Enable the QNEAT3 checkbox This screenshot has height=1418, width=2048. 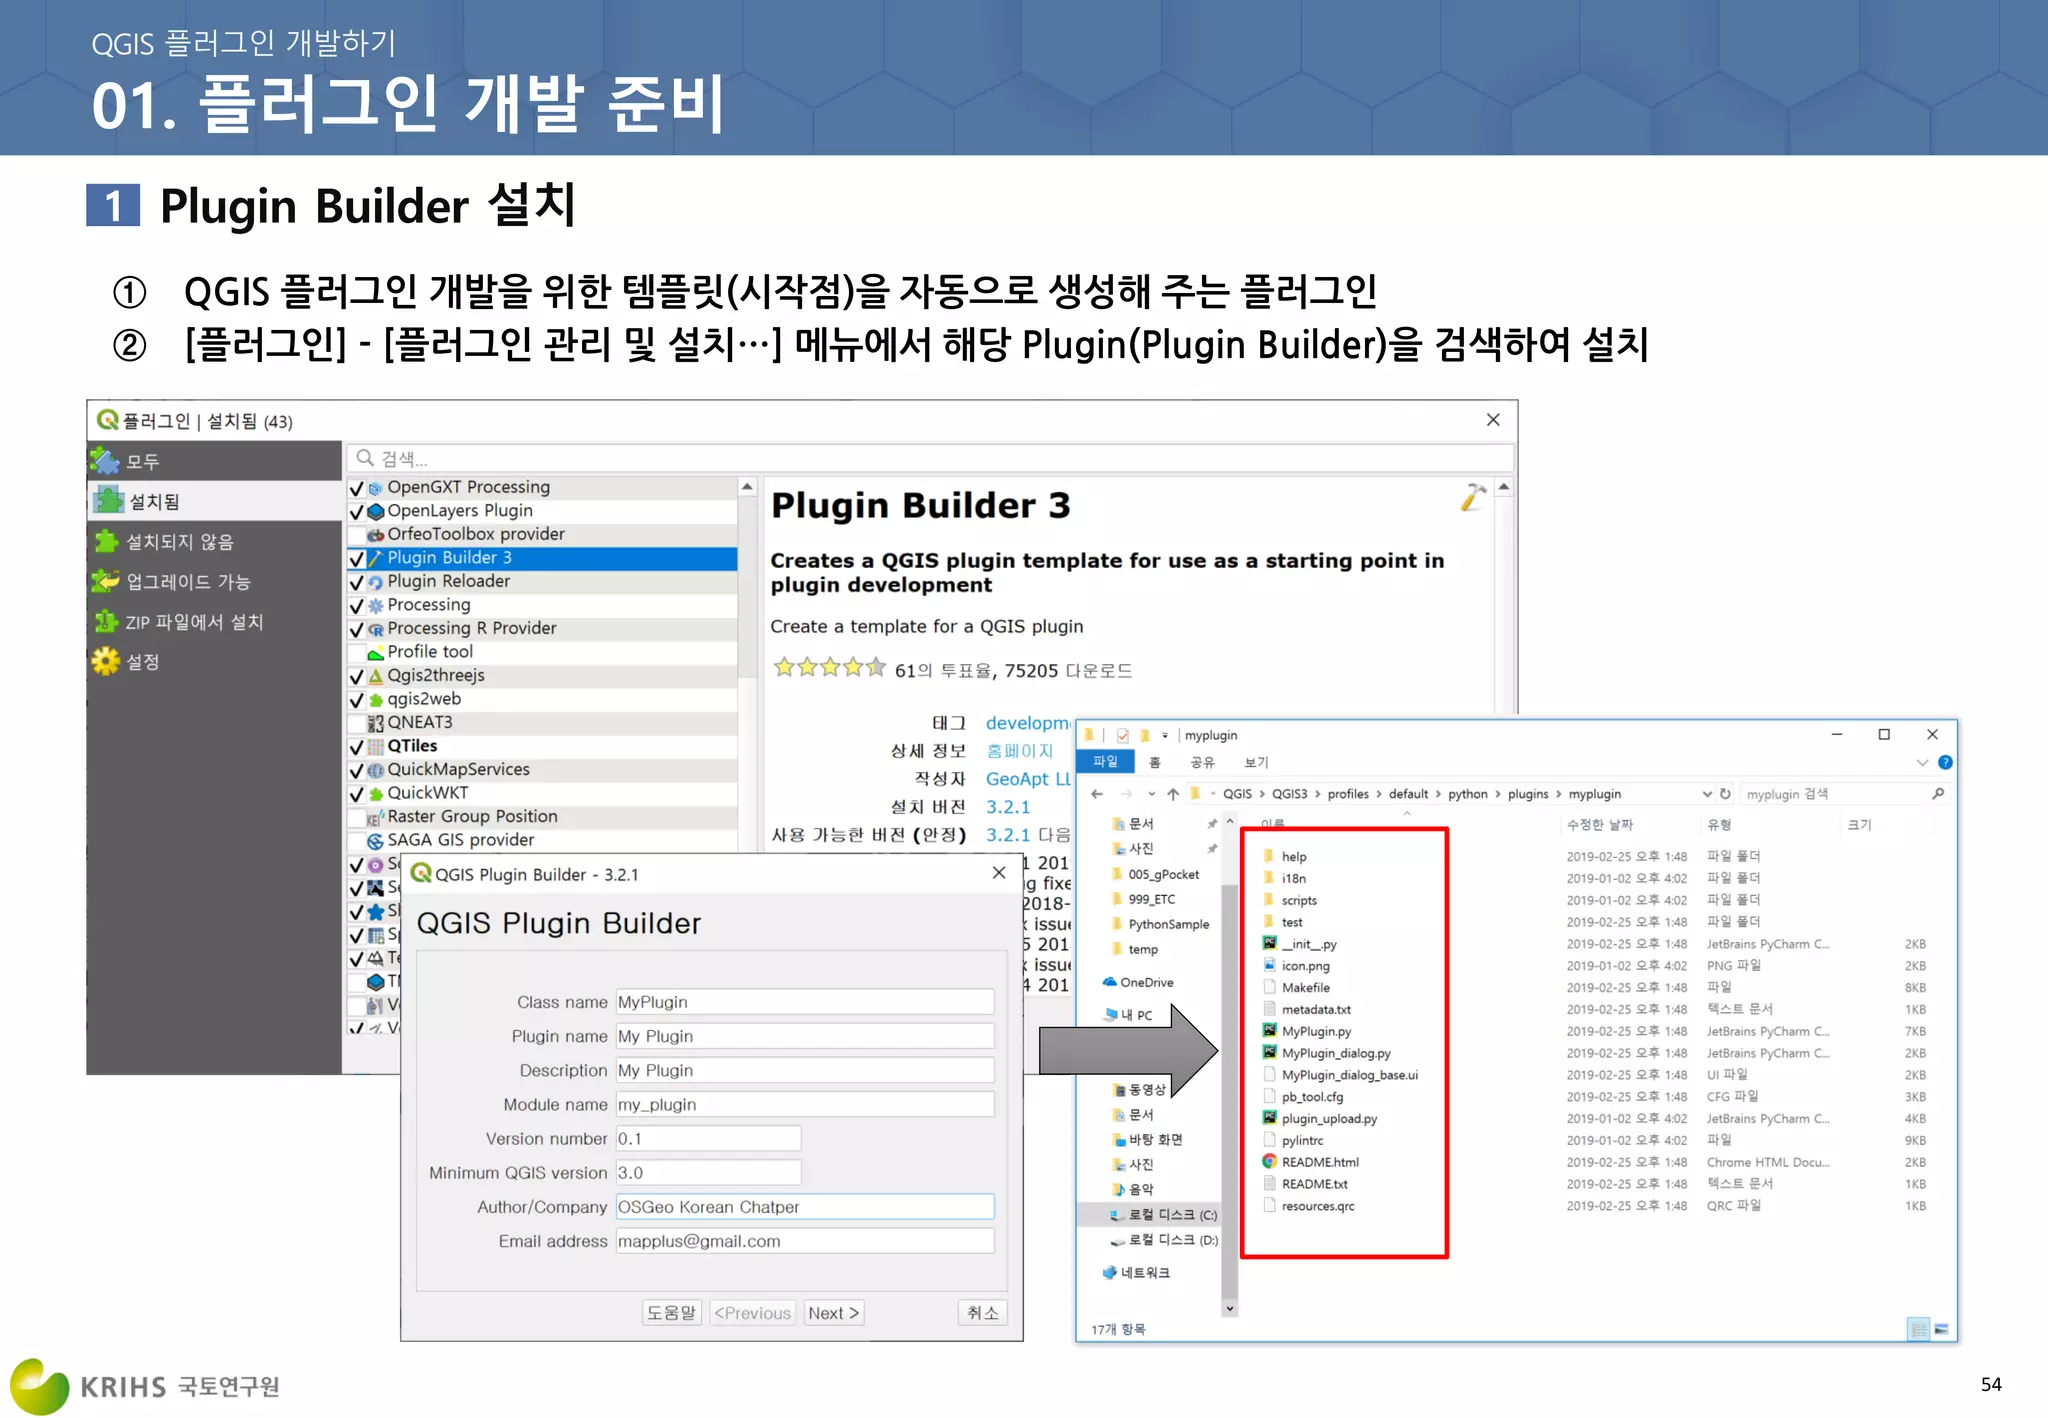pyautogui.click(x=357, y=723)
